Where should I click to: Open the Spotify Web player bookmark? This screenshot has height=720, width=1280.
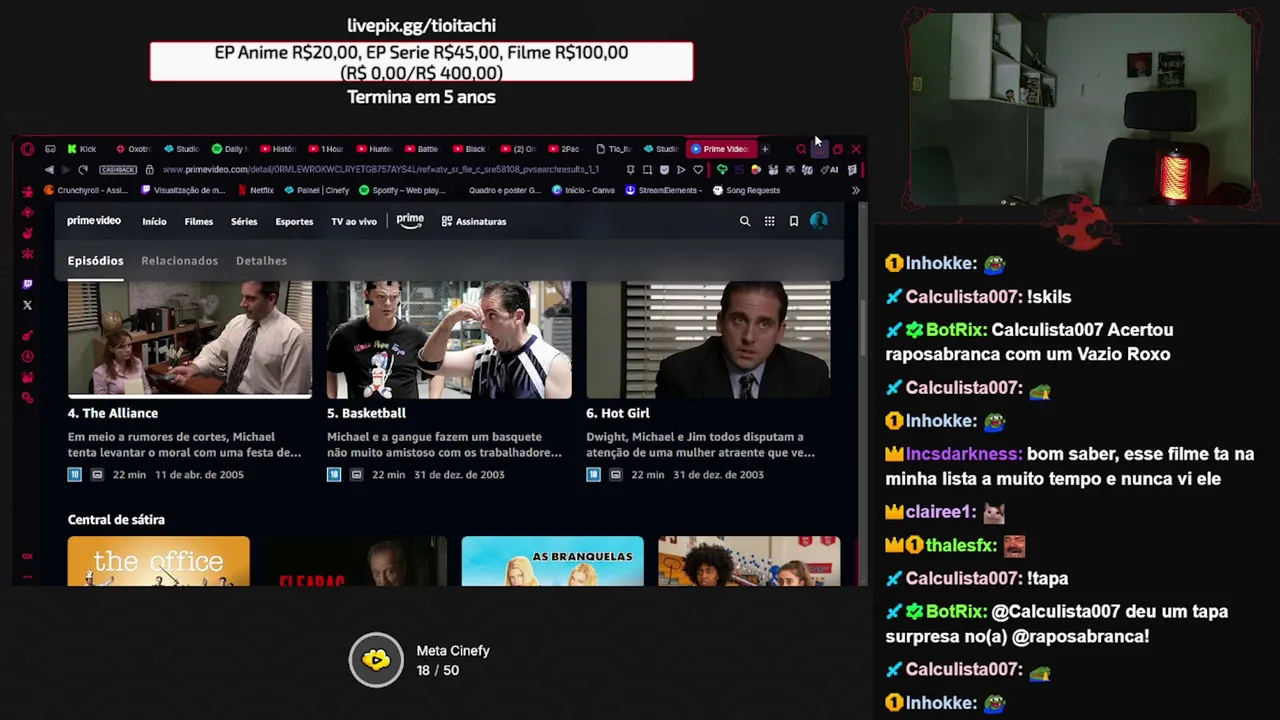[402, 190]
